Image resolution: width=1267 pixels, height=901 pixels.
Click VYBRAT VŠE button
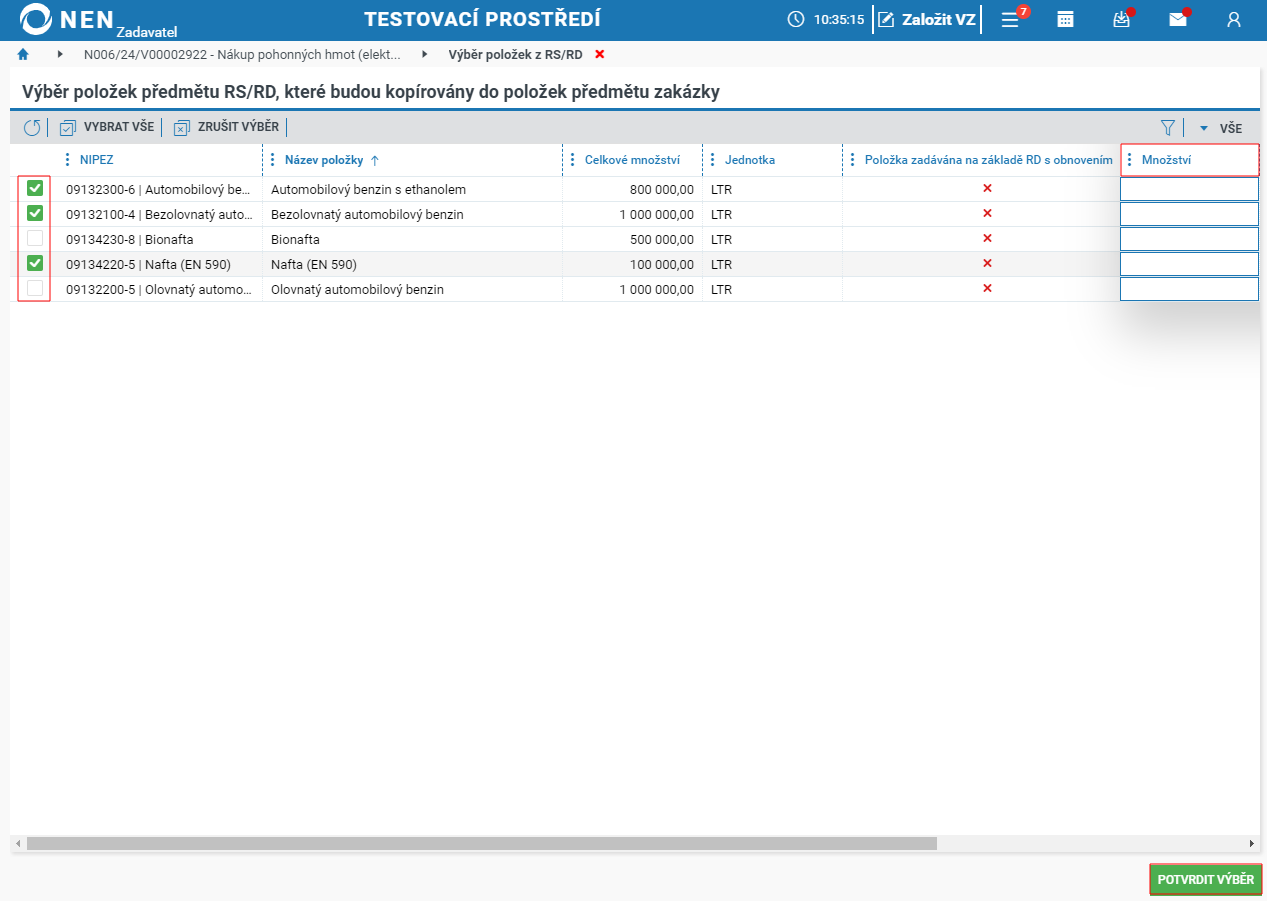pyautogui.click(x=107, y=128)
